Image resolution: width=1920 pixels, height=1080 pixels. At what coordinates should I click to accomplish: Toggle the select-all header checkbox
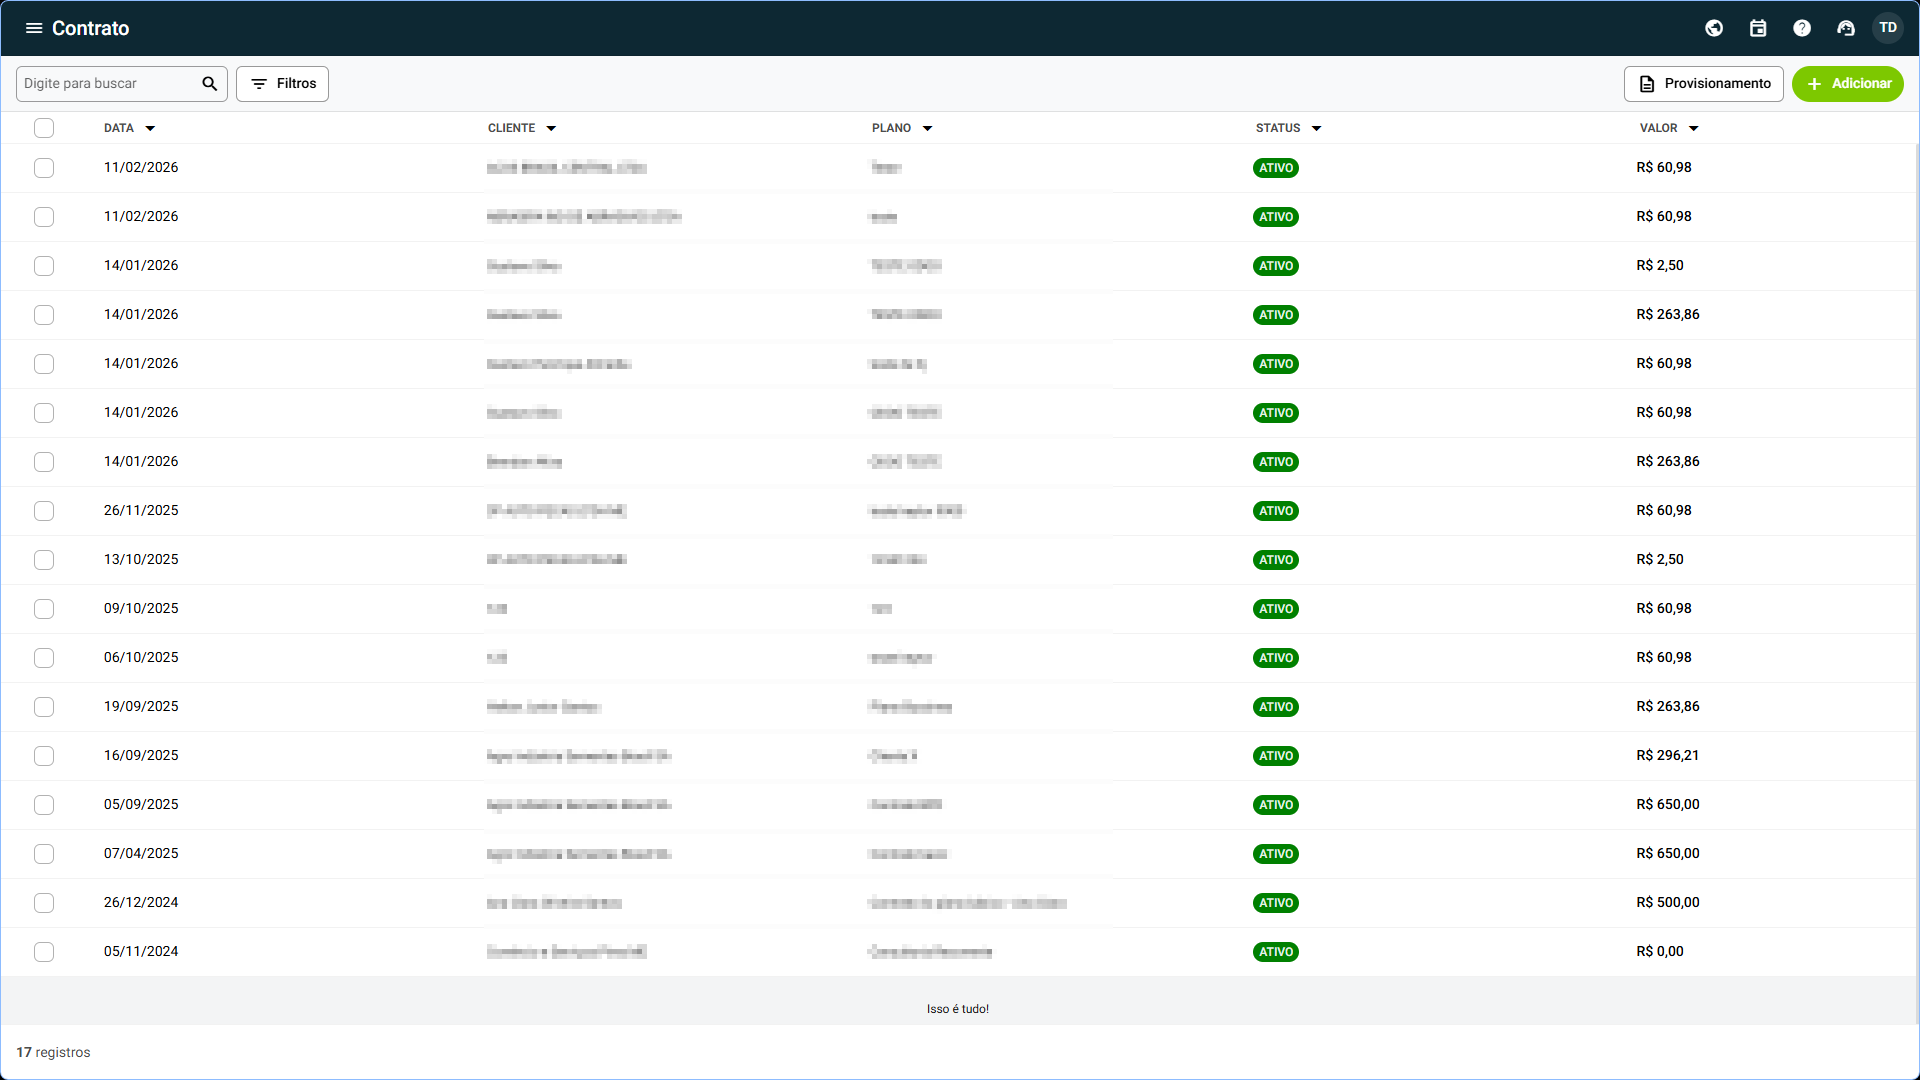(44, 128)
